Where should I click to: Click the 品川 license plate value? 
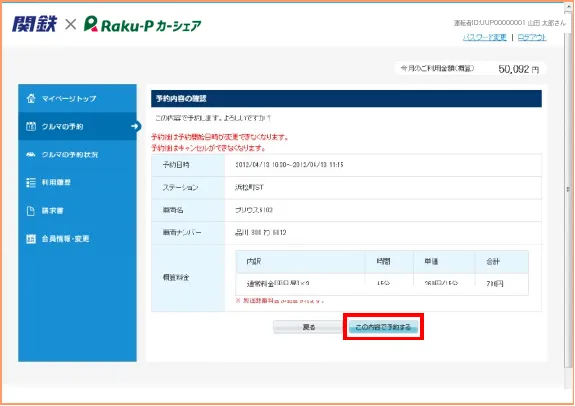261,233
